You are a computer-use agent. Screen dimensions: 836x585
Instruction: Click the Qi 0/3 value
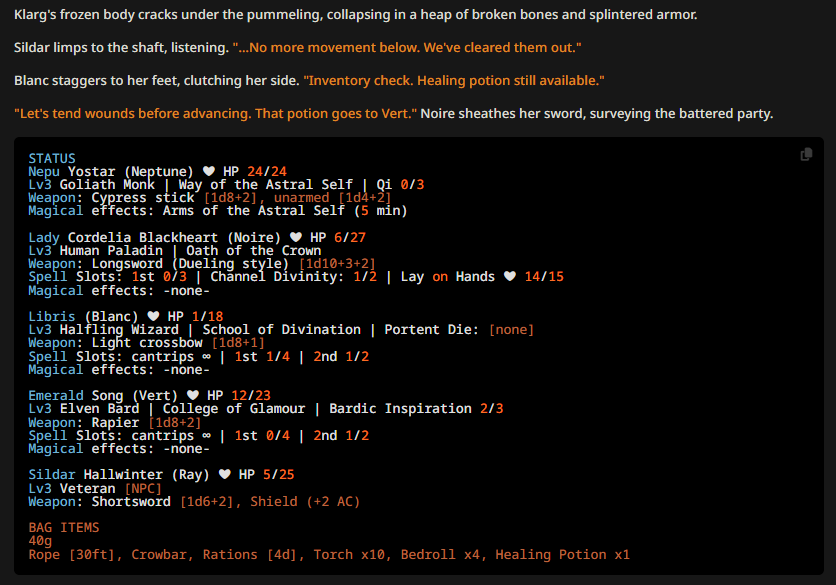(x=400, y=185)
